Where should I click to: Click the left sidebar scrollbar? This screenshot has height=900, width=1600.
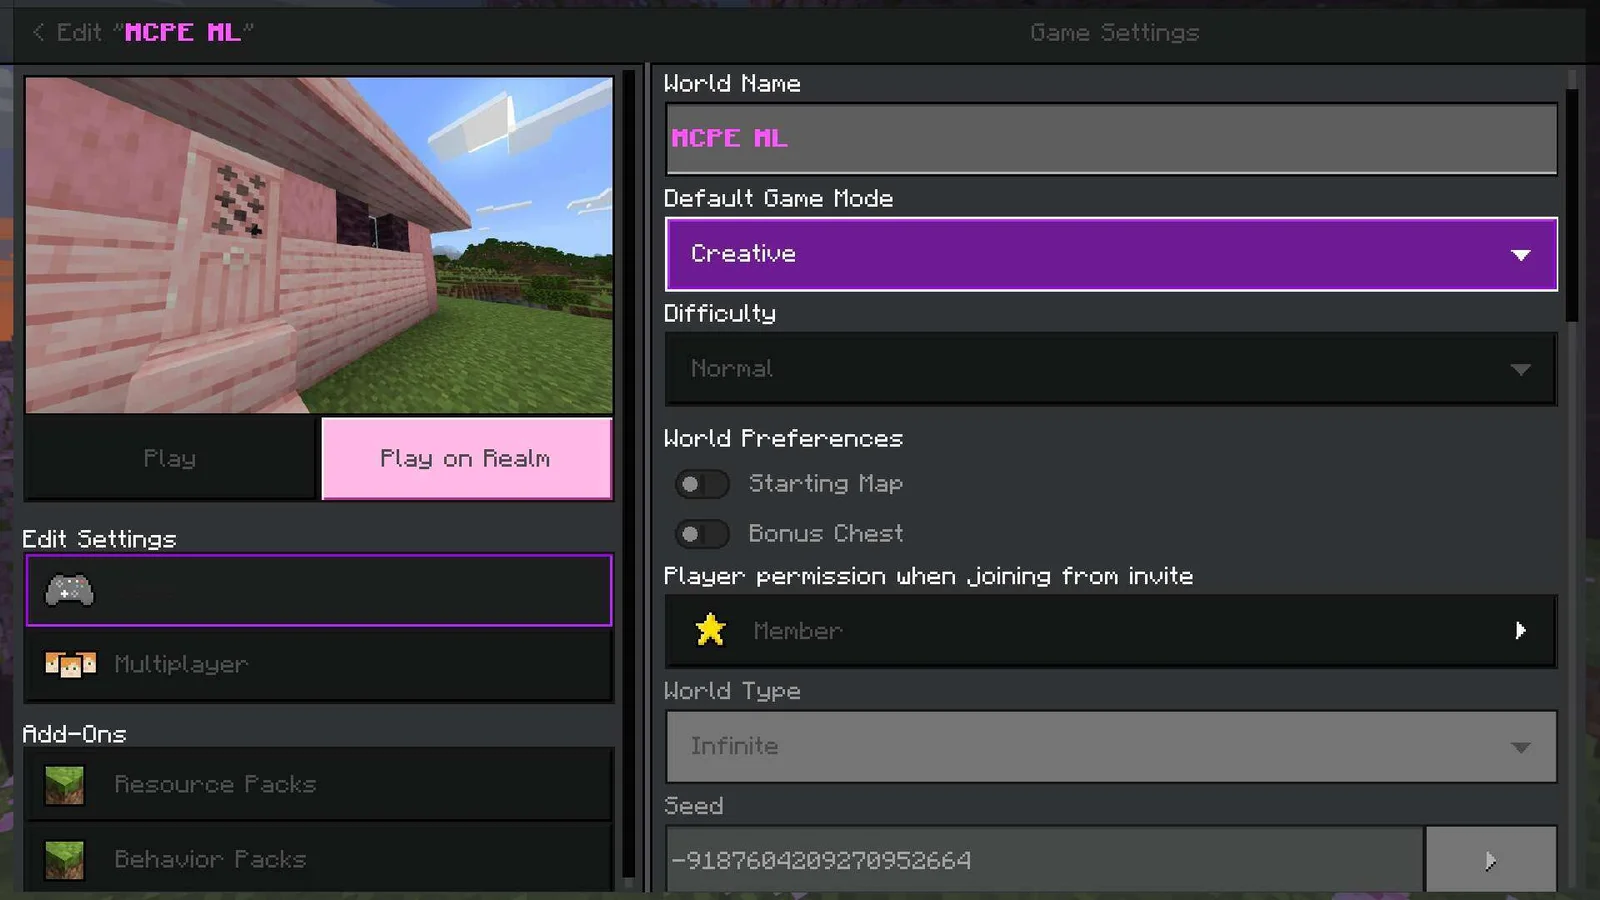628,475
